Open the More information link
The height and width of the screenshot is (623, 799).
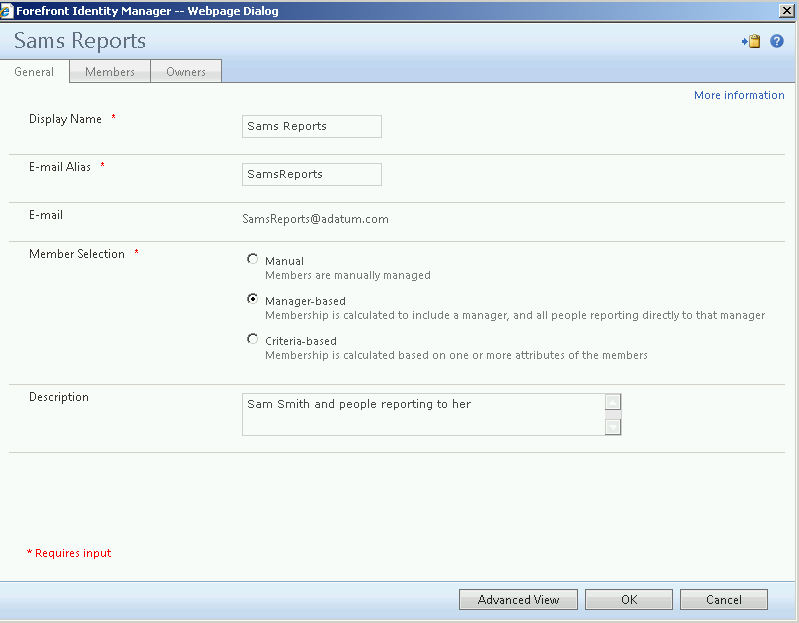point(739,95)
